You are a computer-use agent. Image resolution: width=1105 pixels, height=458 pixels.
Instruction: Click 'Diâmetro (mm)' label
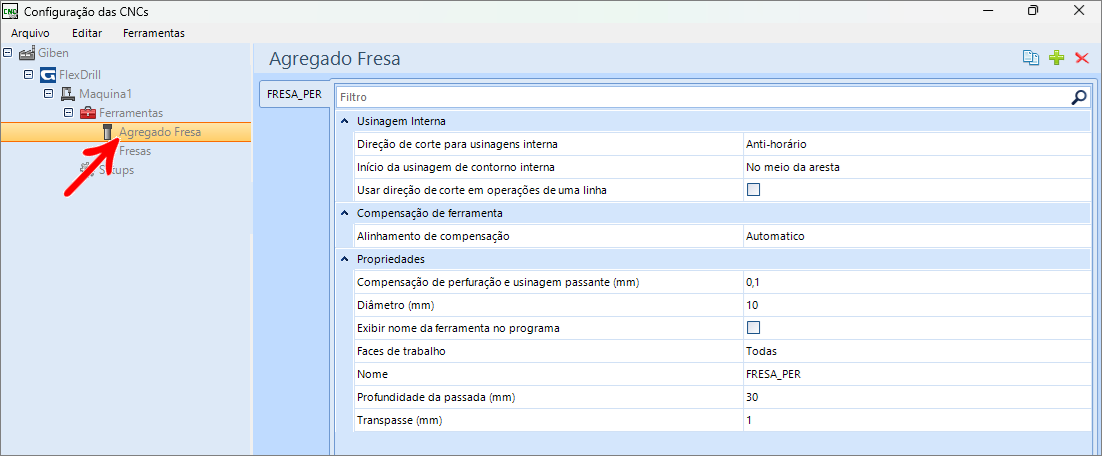coord(395,305)
